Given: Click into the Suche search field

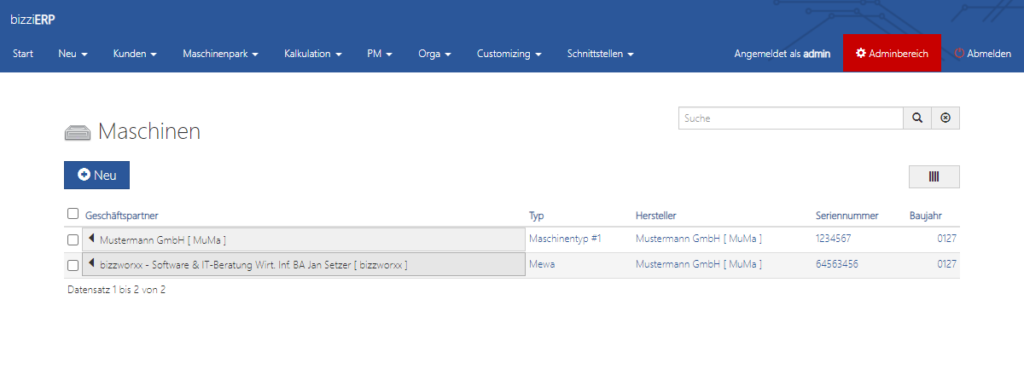Looking at the screenshot, I should (791, 118).
